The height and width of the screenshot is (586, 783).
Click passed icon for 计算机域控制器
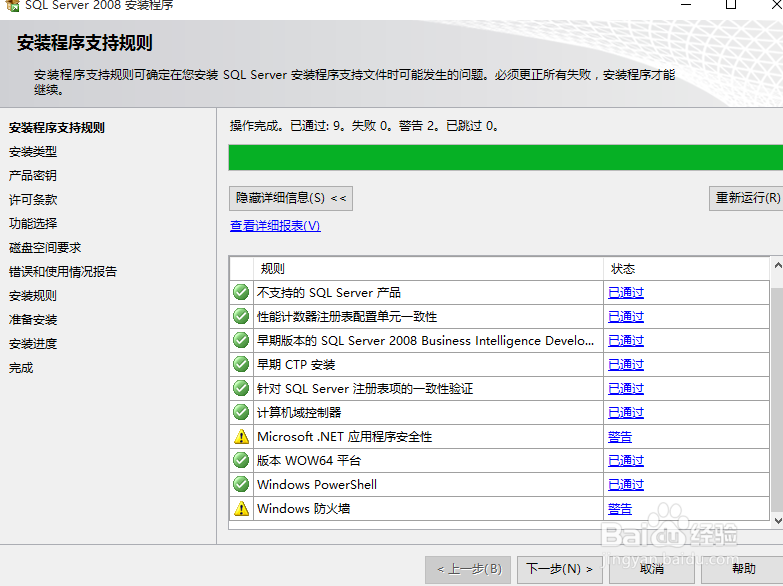coord(241,412)
